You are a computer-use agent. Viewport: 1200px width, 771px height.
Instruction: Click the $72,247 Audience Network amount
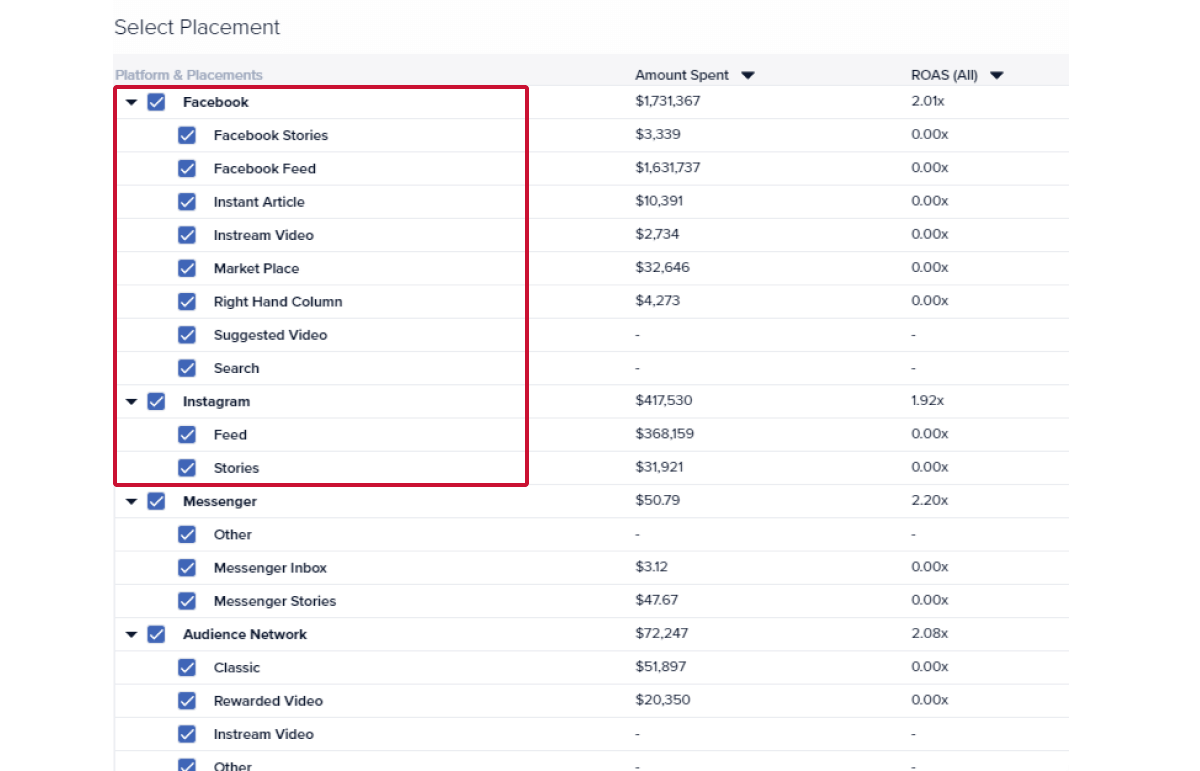click(x=662, y=633)
